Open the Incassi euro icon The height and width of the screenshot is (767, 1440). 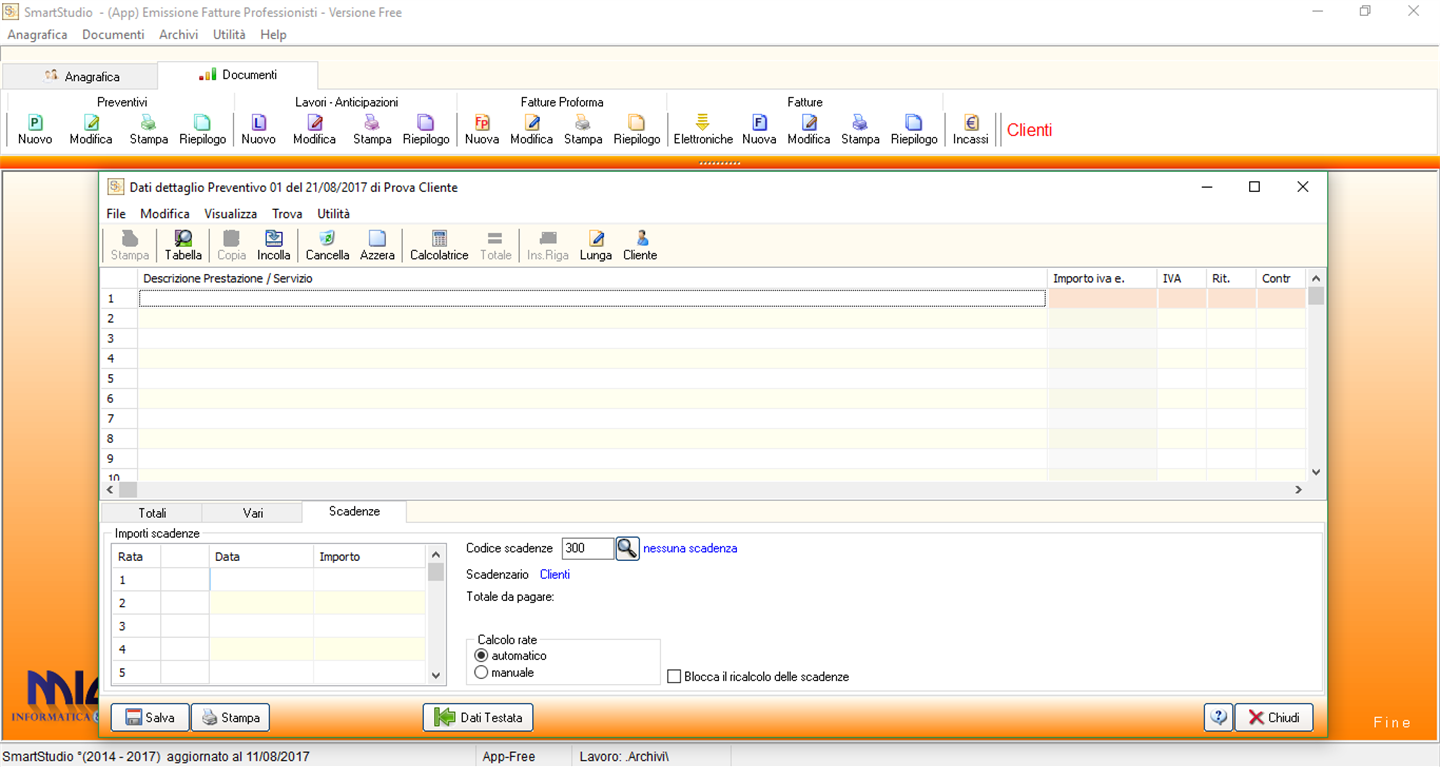970,130
